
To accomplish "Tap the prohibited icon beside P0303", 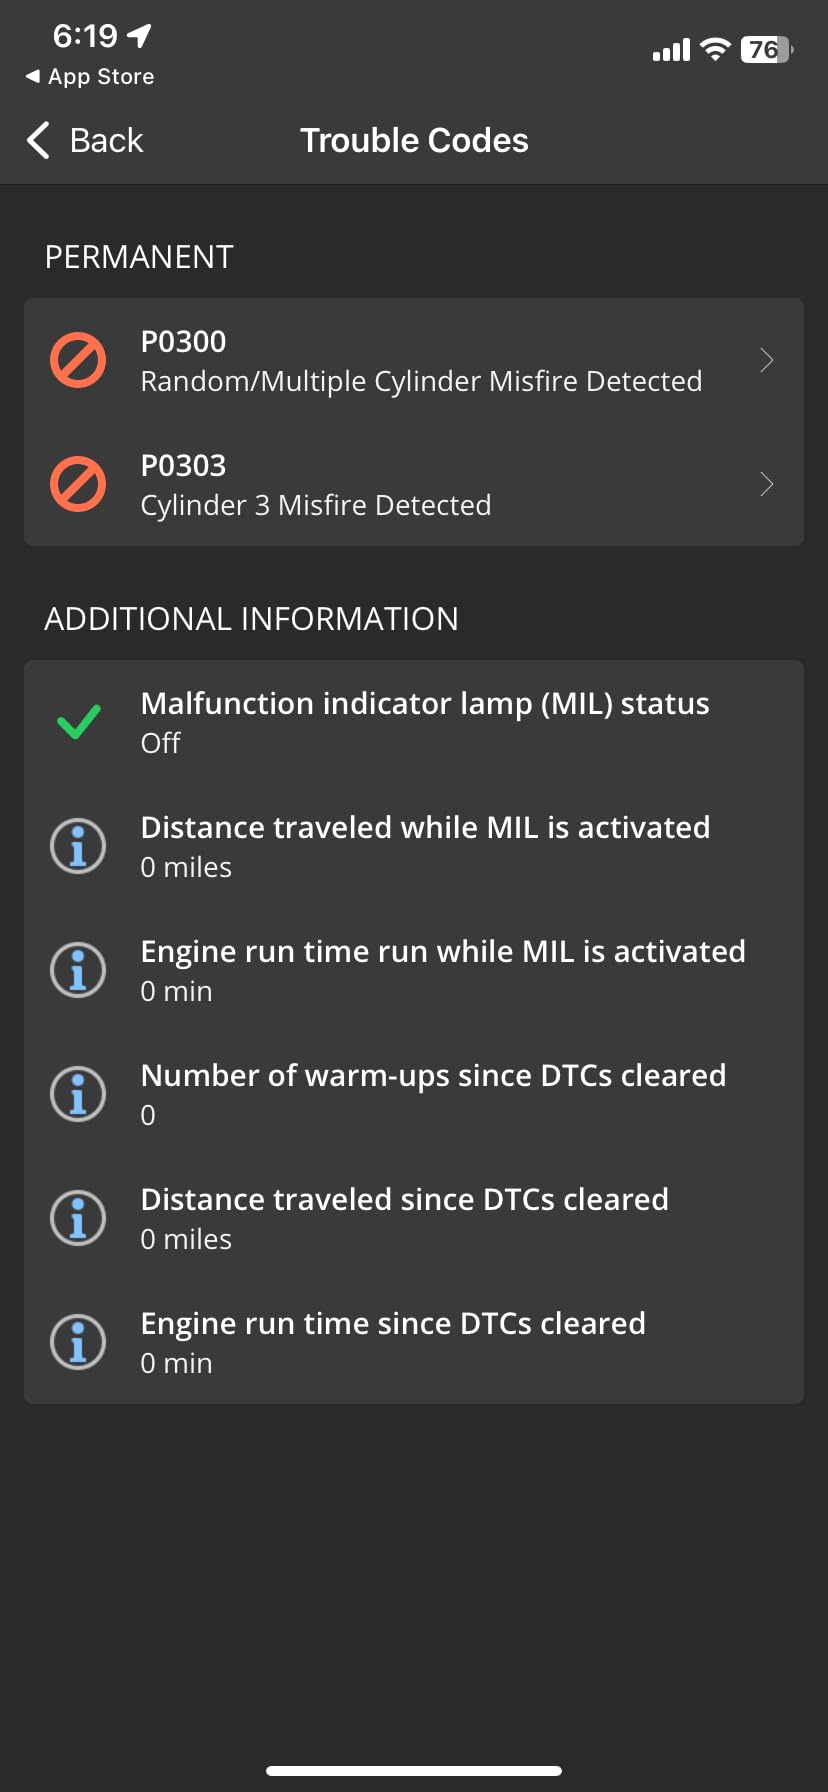I will pos(78,484).
